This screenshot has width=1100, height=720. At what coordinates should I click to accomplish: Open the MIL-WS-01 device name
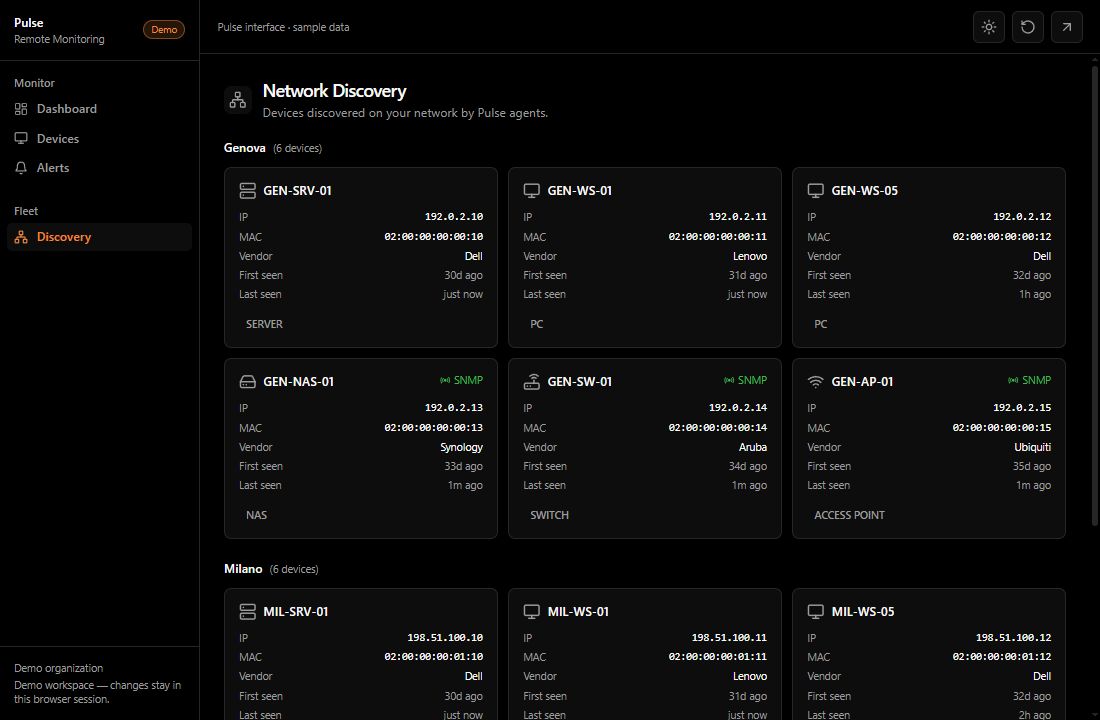click(578, 611)
